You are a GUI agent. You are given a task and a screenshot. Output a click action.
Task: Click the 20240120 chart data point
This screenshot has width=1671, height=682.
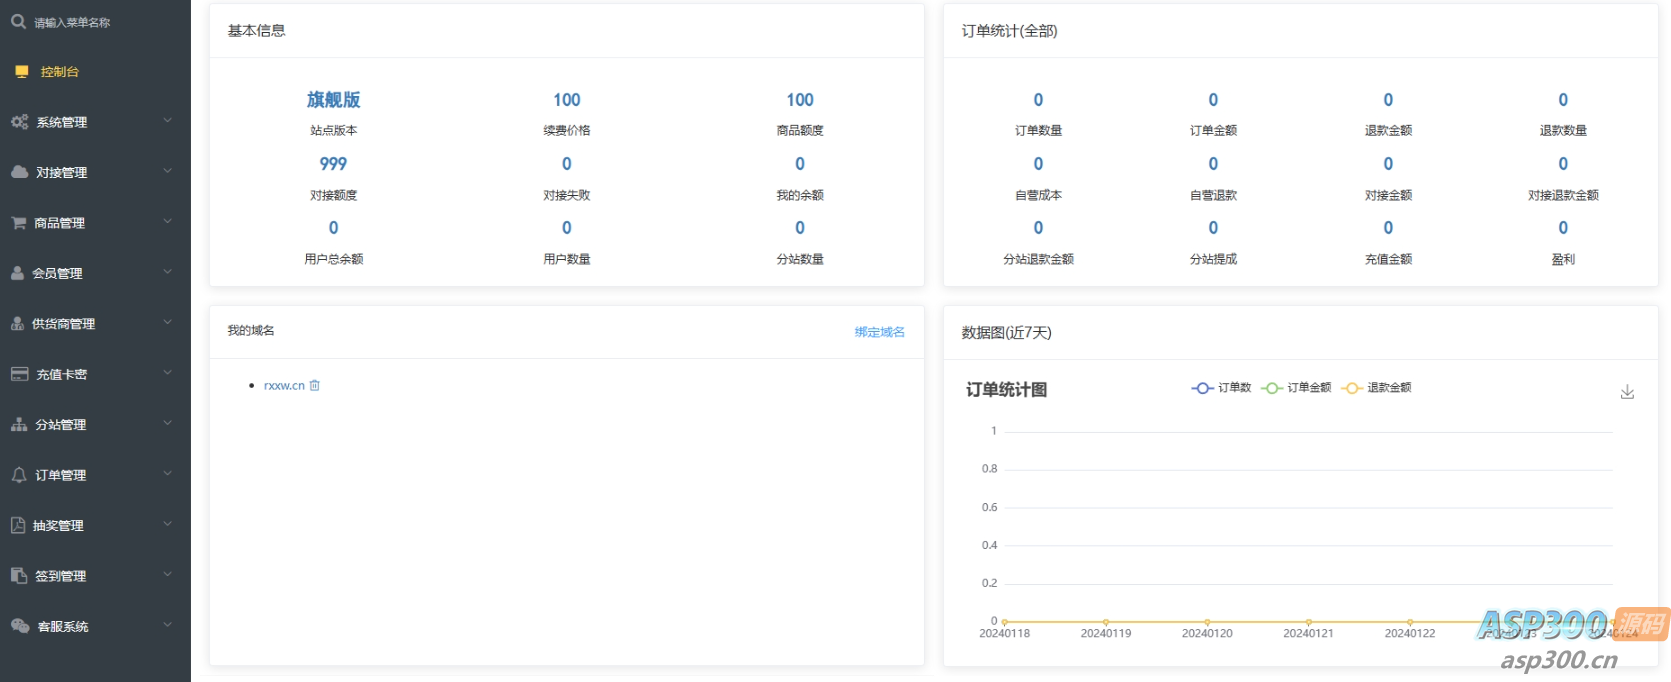pyautogui.click(x=1207, y=621)
